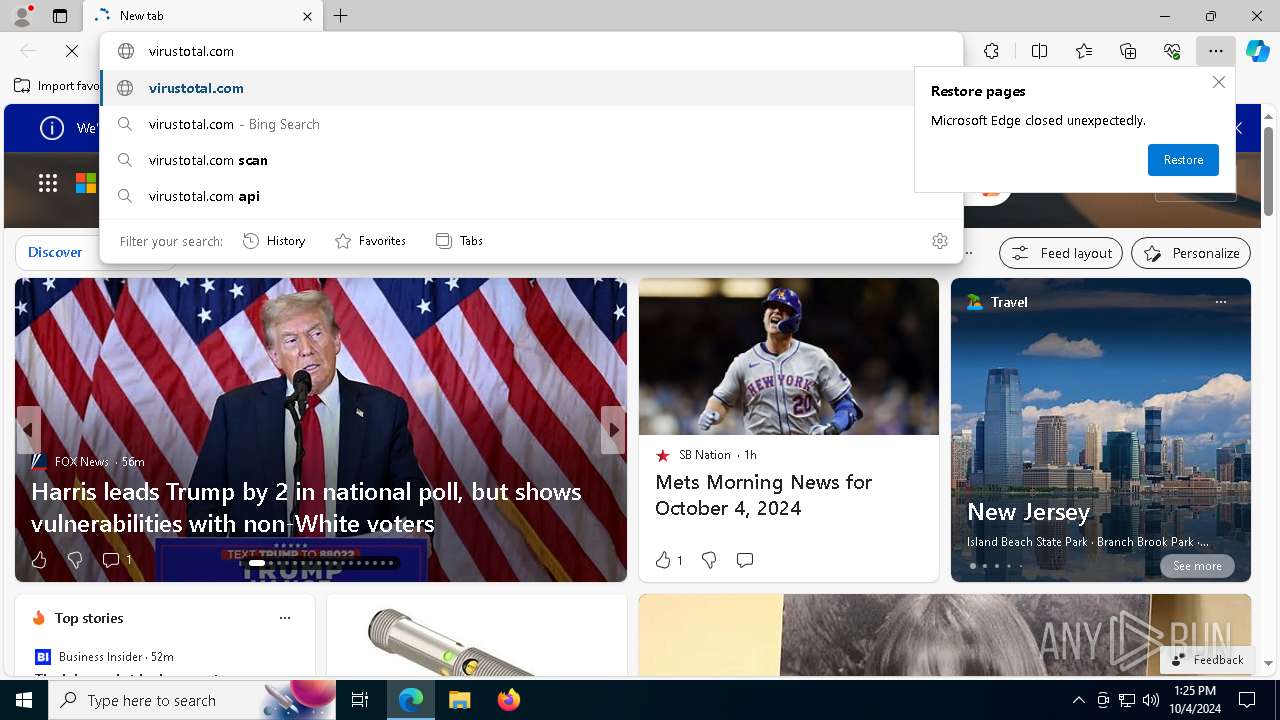Open Collections icon in toolbar
This screenshot has width=1280, height=720.
(x=1128, y=51)
